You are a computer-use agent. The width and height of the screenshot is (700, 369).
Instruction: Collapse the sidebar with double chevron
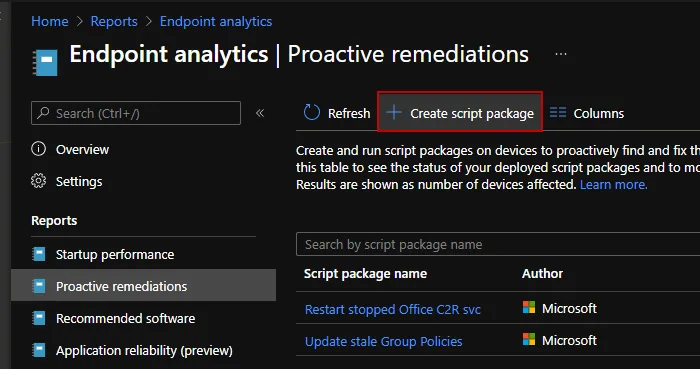260,113
